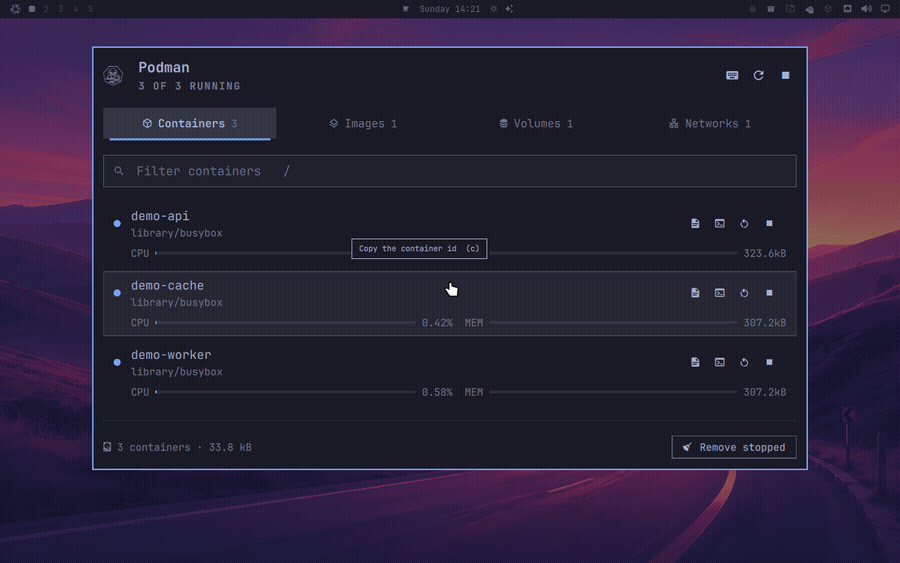This screenshot has height=563, width=900.
Task: Open the launcher icon in the top bar
Action: point(15,9)
